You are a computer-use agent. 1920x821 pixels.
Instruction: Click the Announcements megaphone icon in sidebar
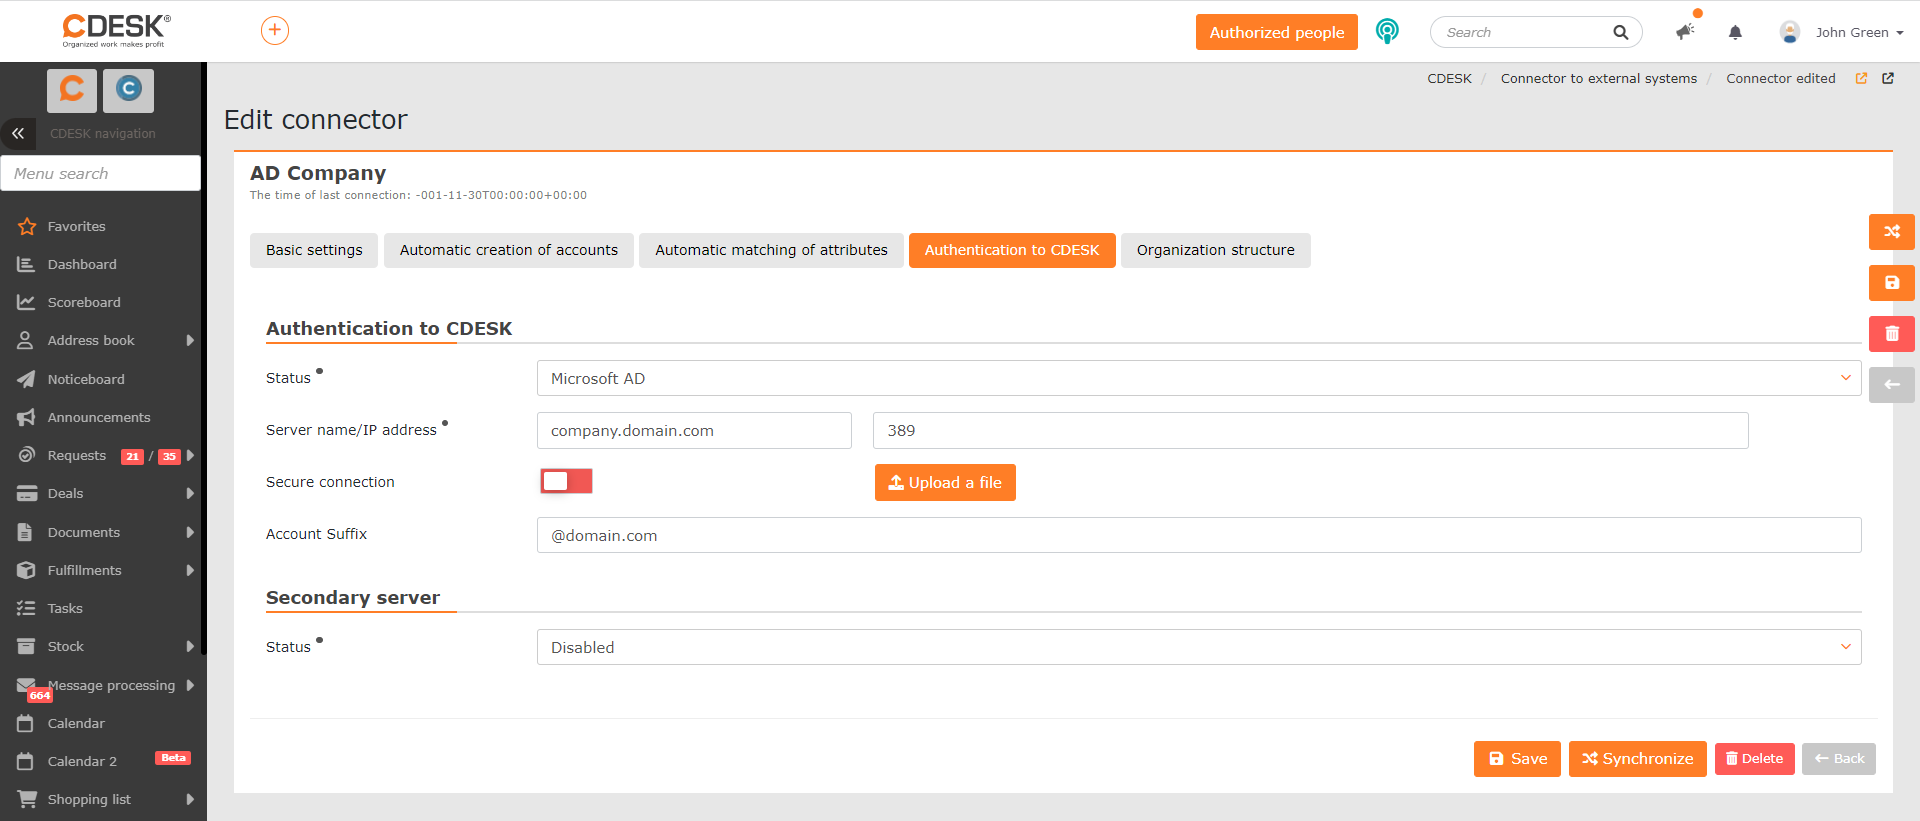(x=26, y=417)
